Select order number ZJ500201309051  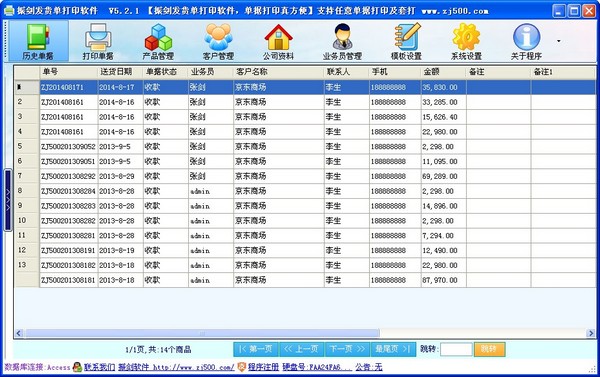tap(69, 162)
